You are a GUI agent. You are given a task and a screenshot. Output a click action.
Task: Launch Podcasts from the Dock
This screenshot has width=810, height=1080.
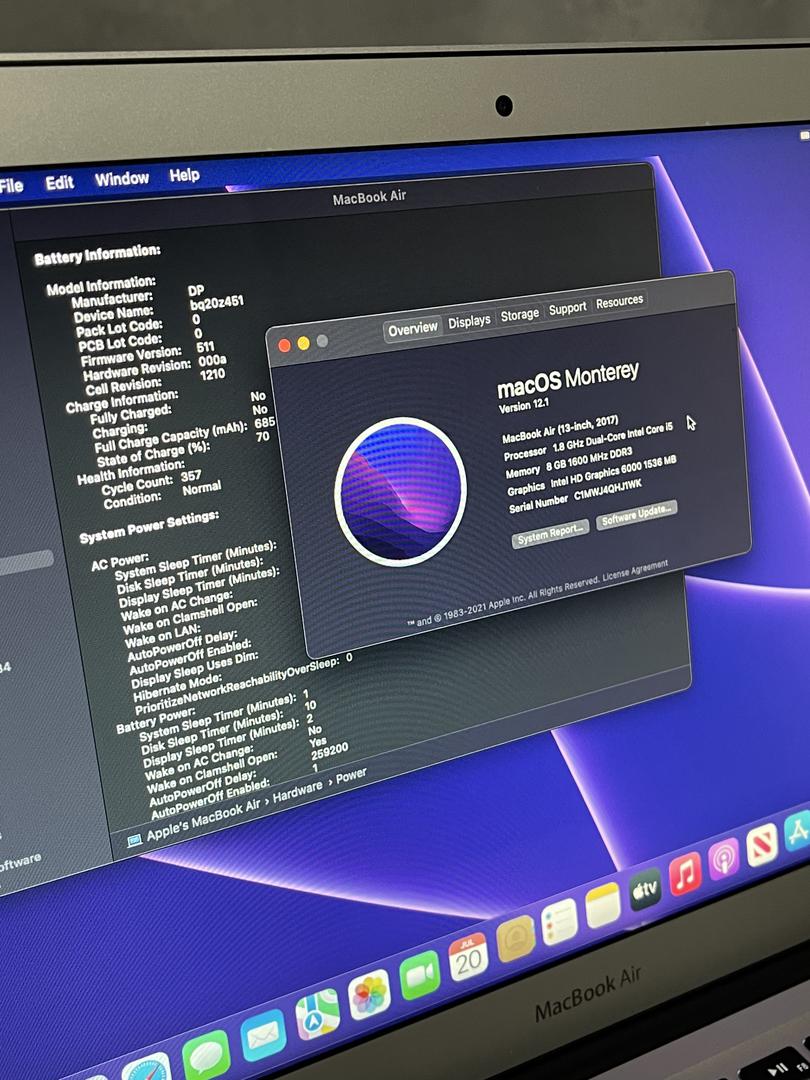tap(724, 859)
